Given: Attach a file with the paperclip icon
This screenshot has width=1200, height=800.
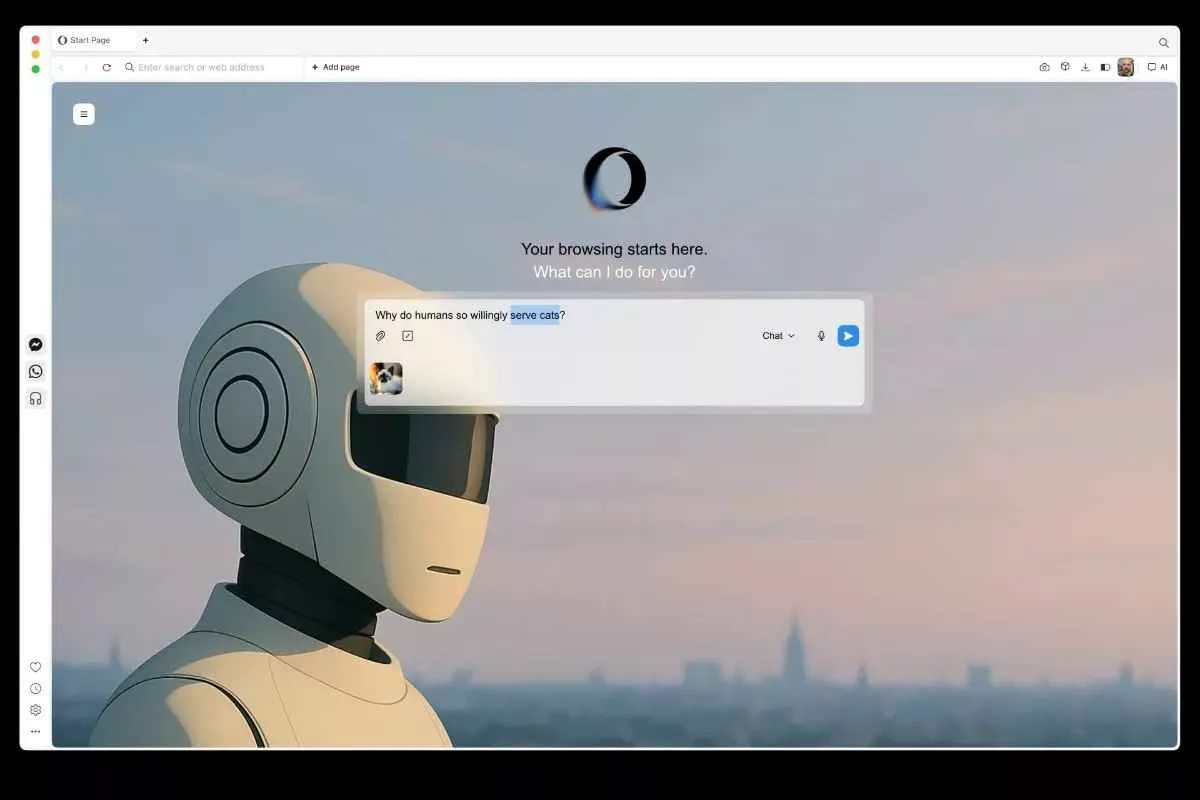Looking at the screenshot, I should [381, 335].
